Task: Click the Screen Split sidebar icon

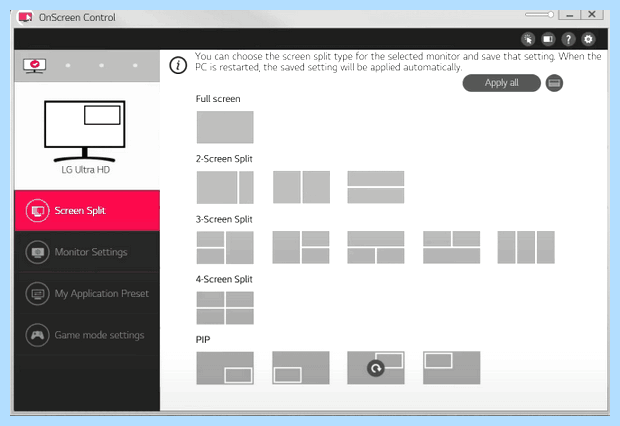Action: coord(38,210)
